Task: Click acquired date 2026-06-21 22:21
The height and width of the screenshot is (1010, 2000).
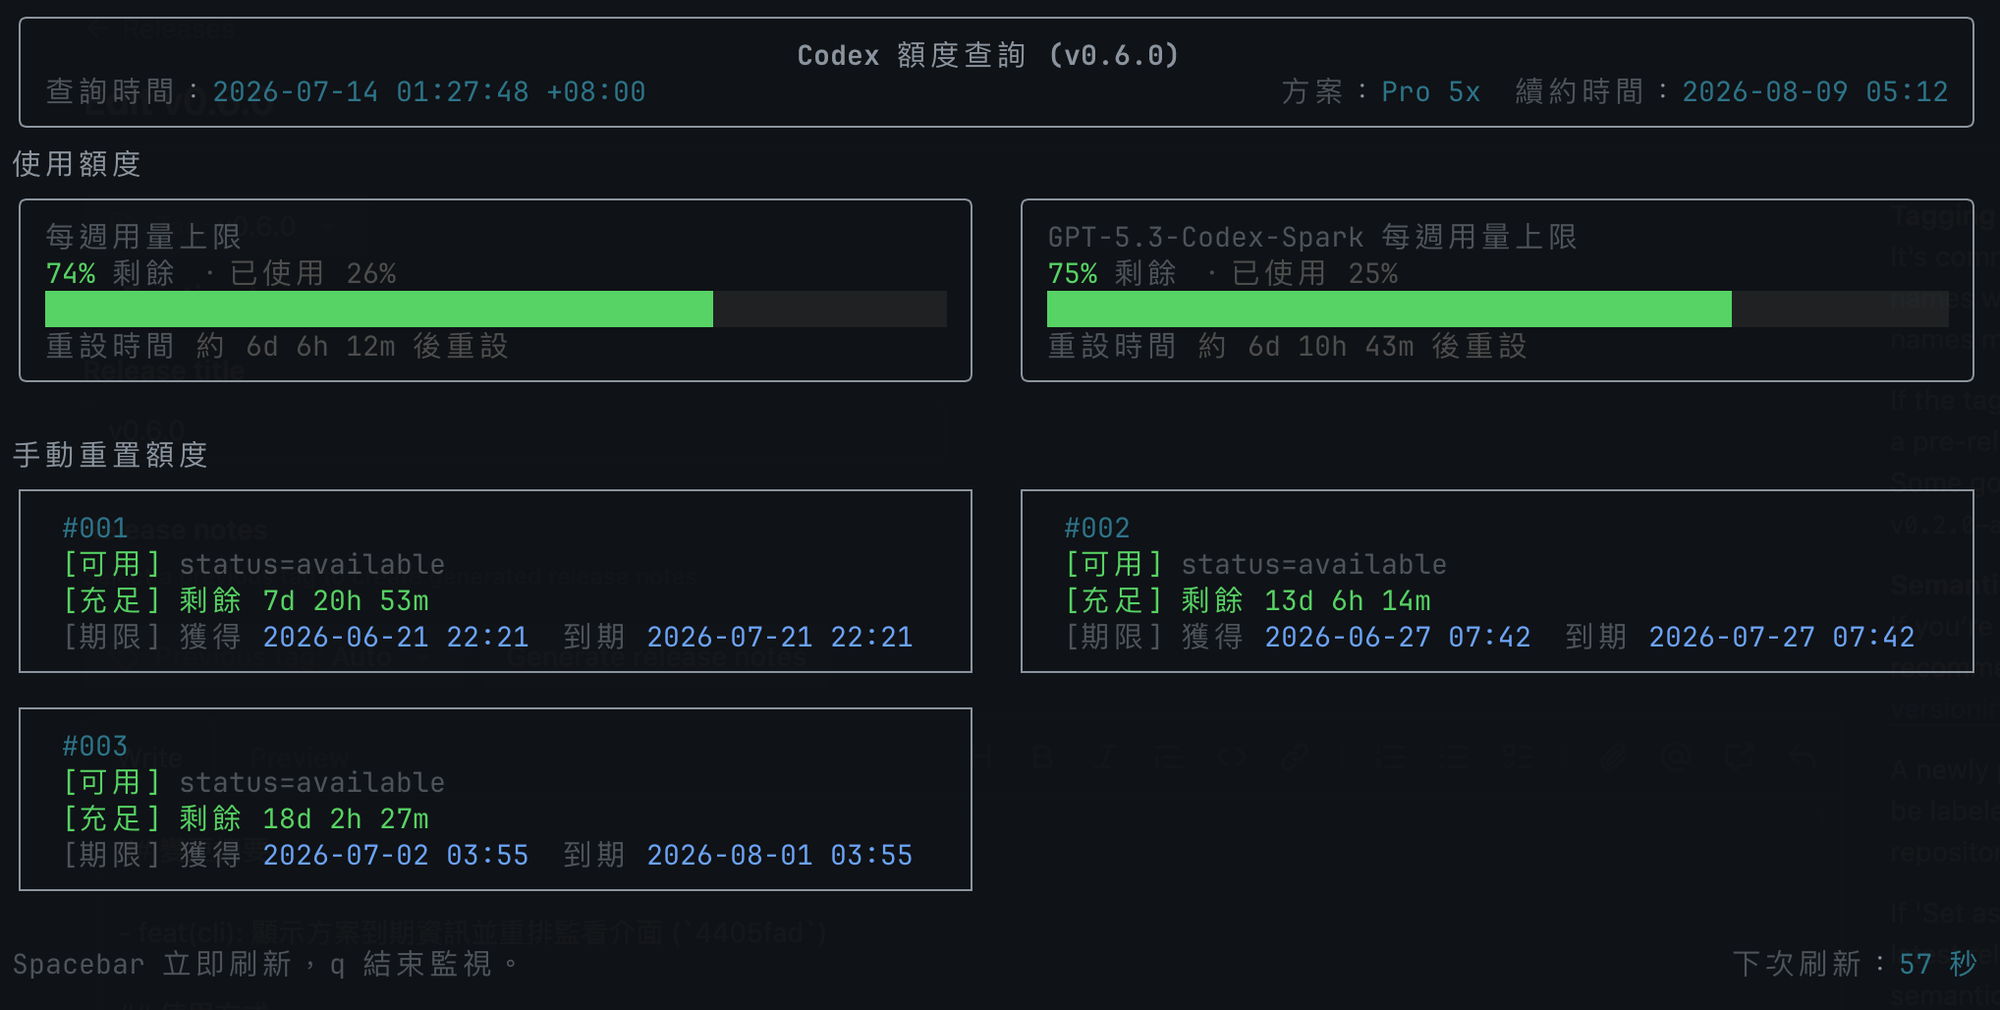Action: click(x=396, y=637)
